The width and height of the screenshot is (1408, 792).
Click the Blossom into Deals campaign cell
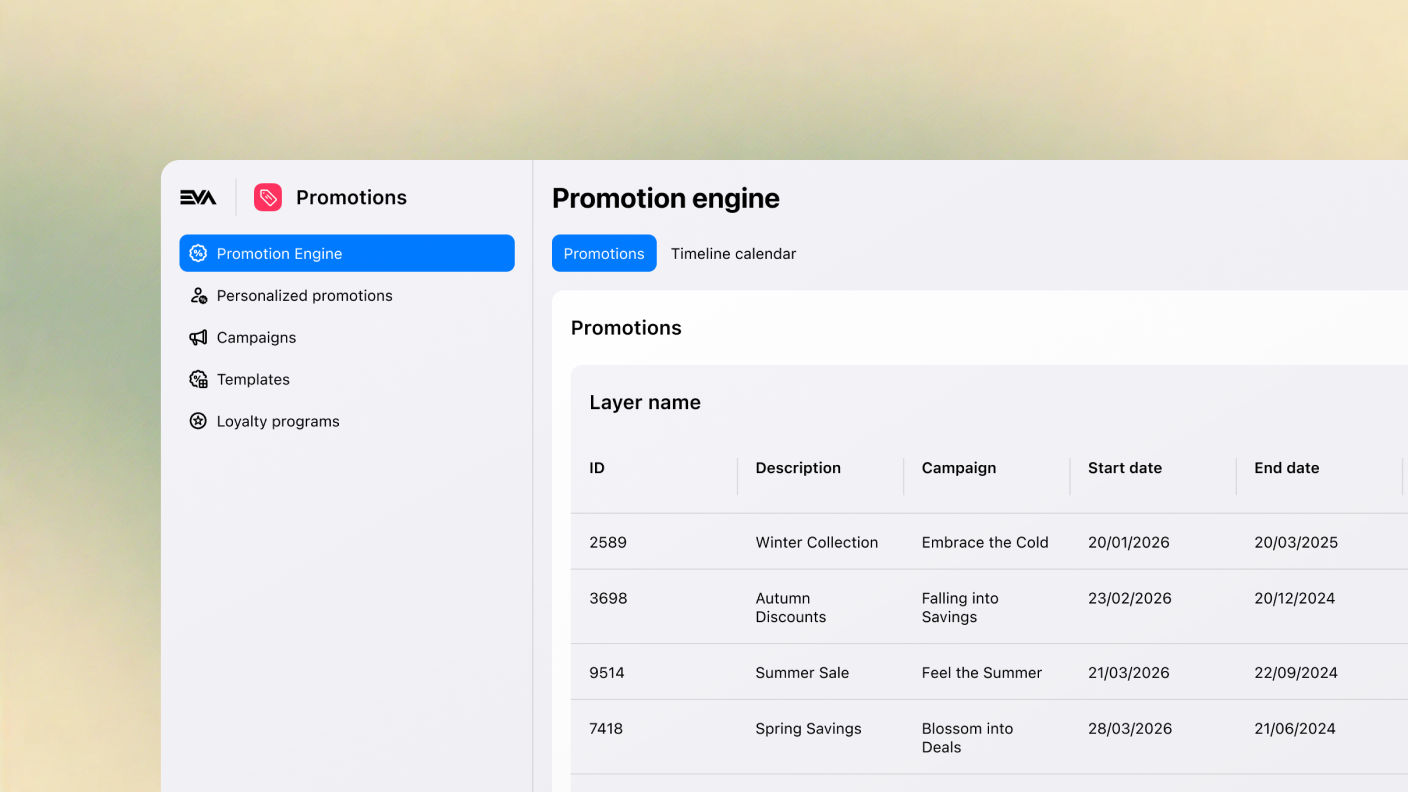[966, 737]
